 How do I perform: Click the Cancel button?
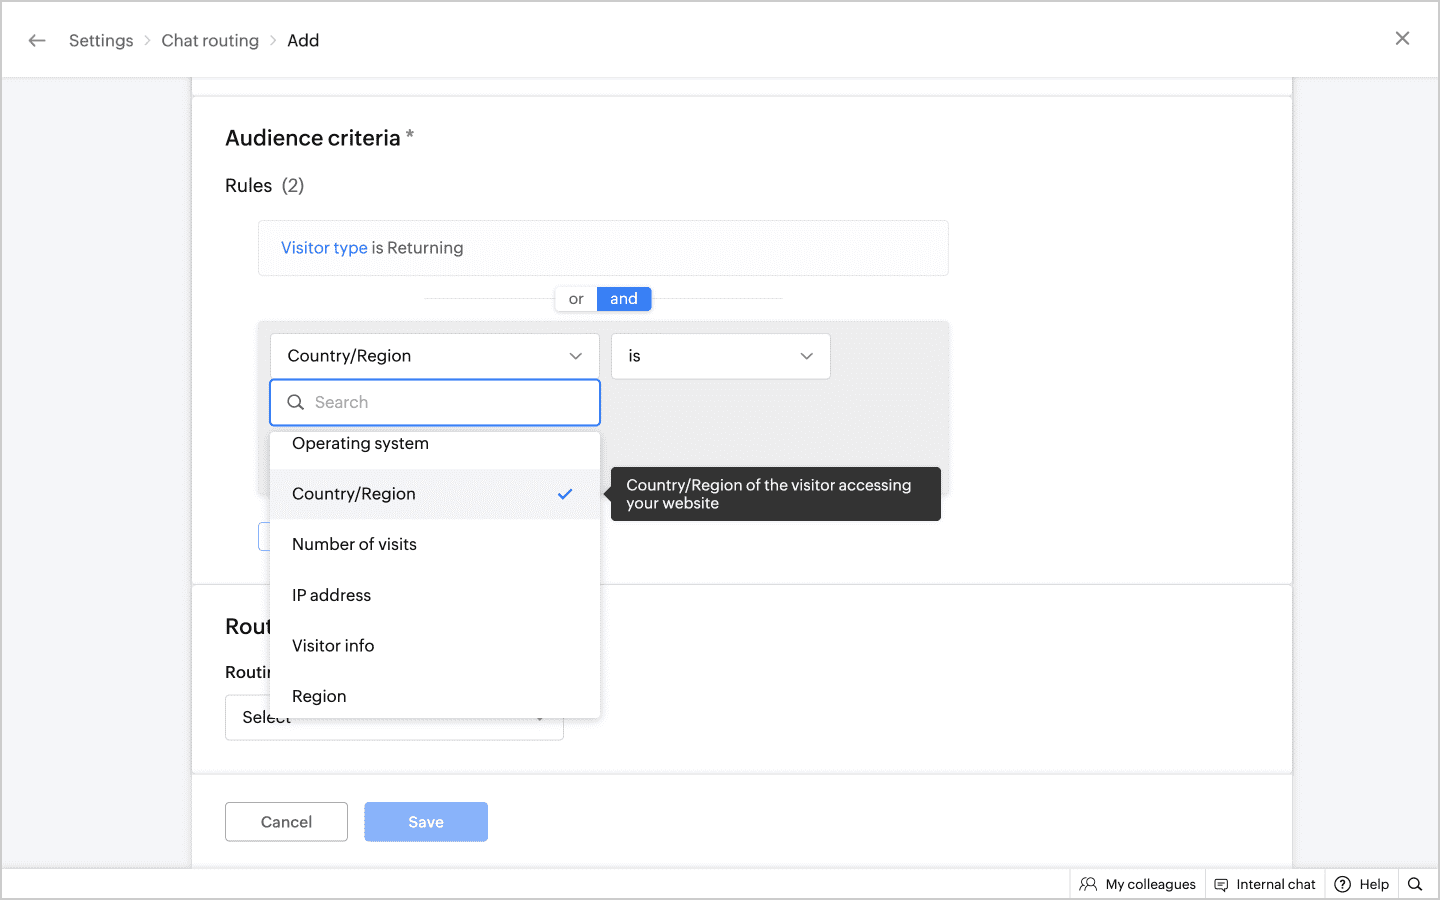click(286, 822)
